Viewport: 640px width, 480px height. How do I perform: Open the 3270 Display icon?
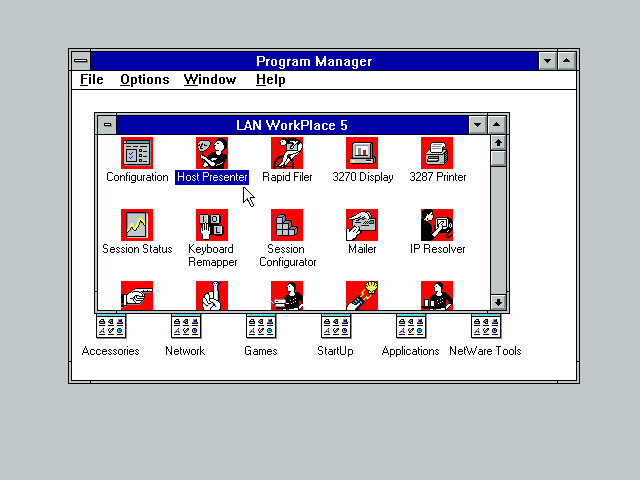362,153
